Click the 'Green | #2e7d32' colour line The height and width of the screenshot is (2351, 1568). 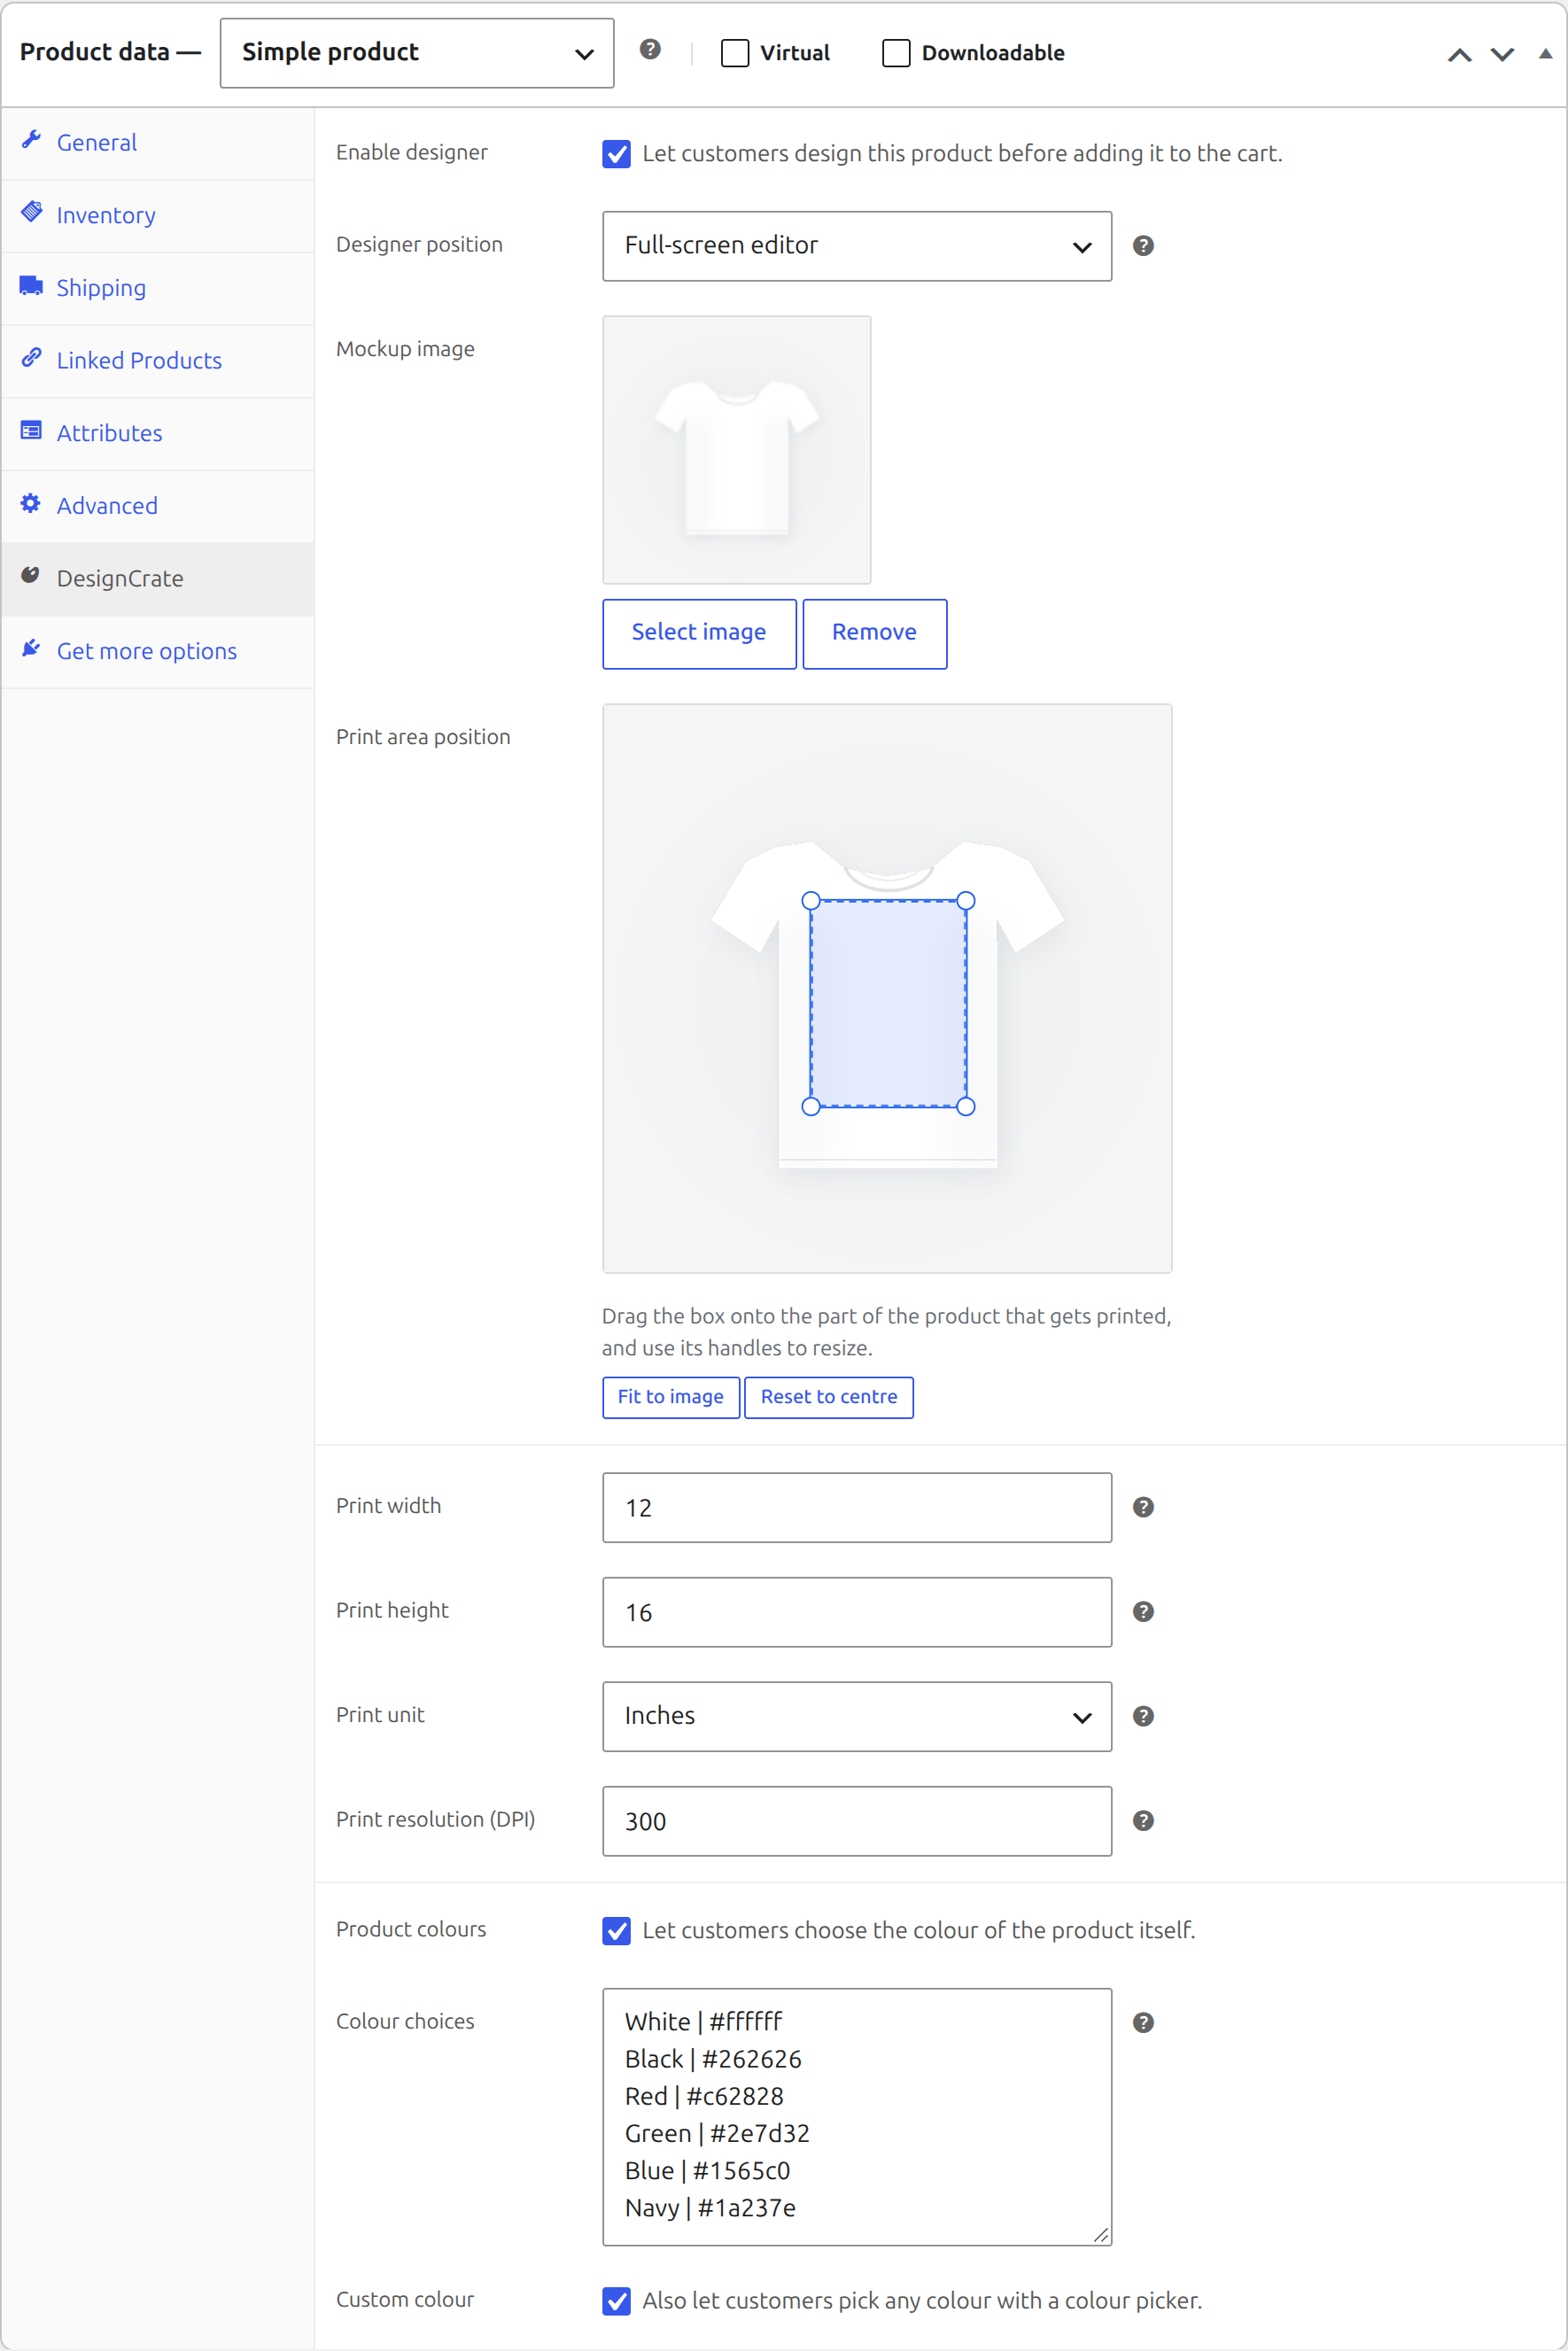717,2134
